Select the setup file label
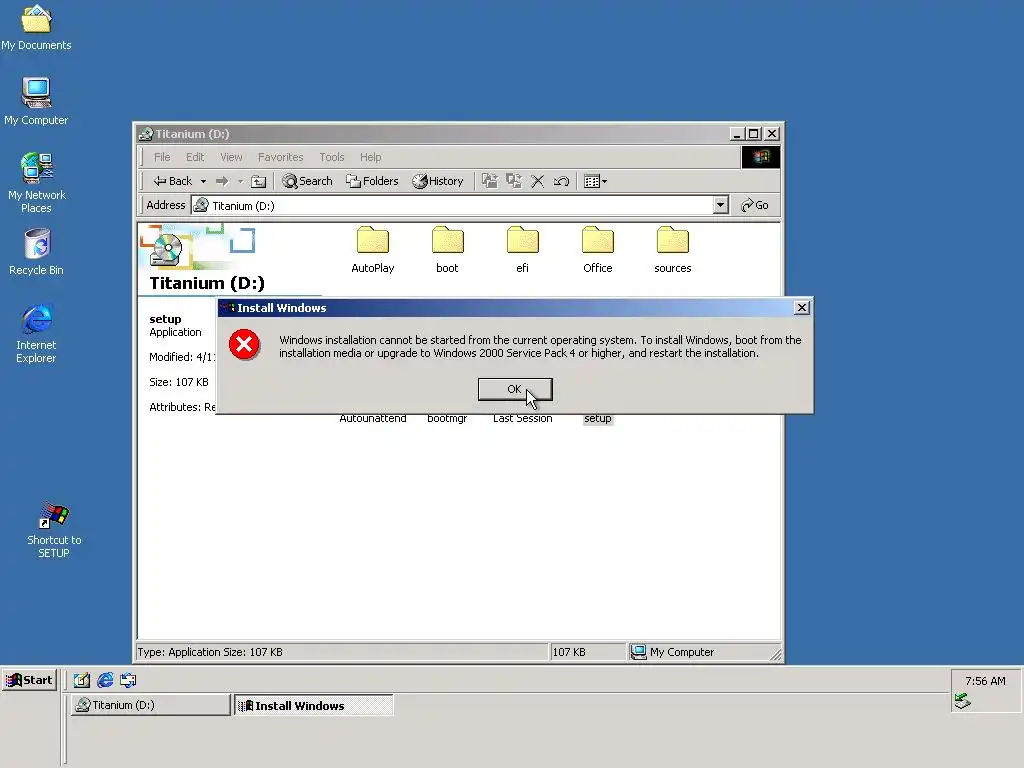The height and width of the screenshot is (768, 1024). 598,419
